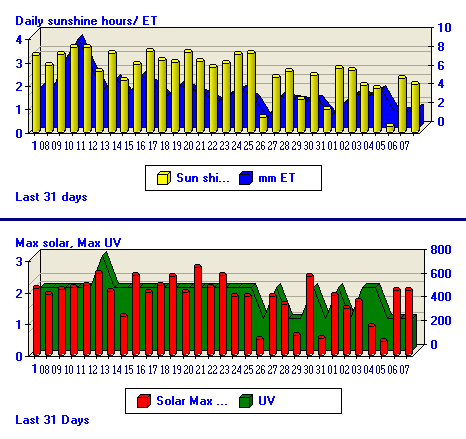Click the right-axis value 200 on solar chart

(441, 320)
